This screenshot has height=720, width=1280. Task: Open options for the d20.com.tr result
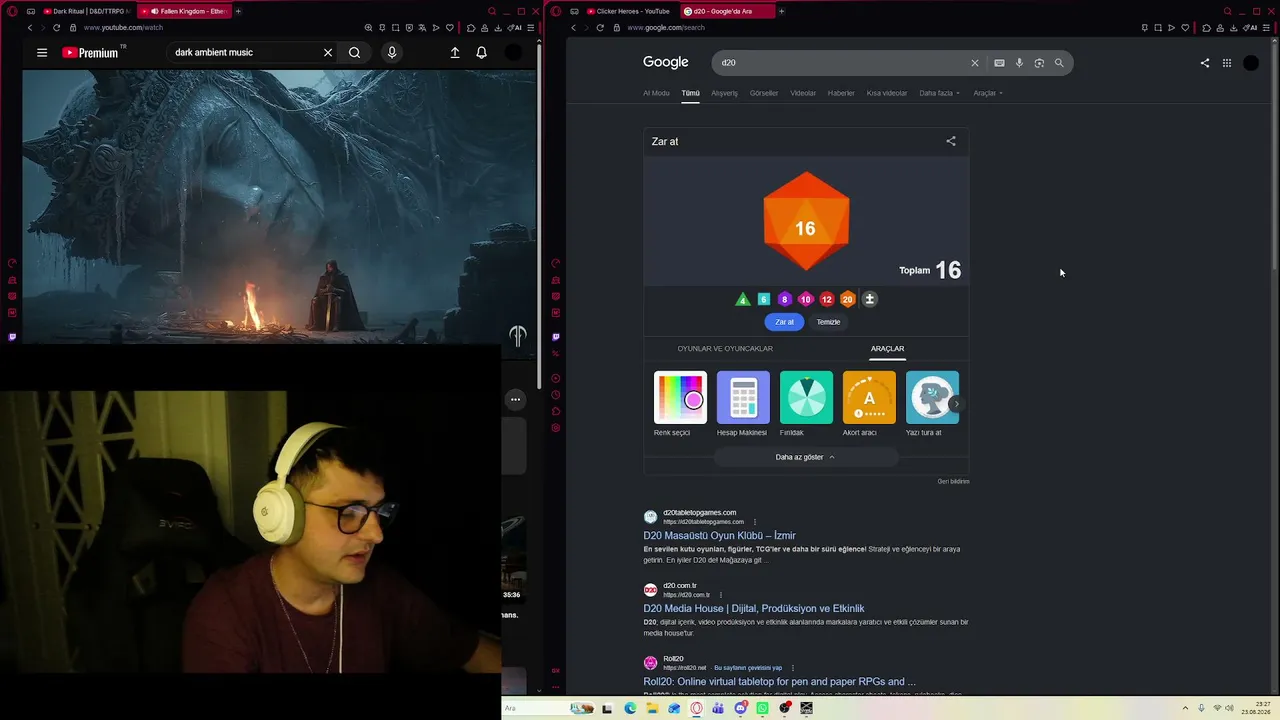click(720, 595)
